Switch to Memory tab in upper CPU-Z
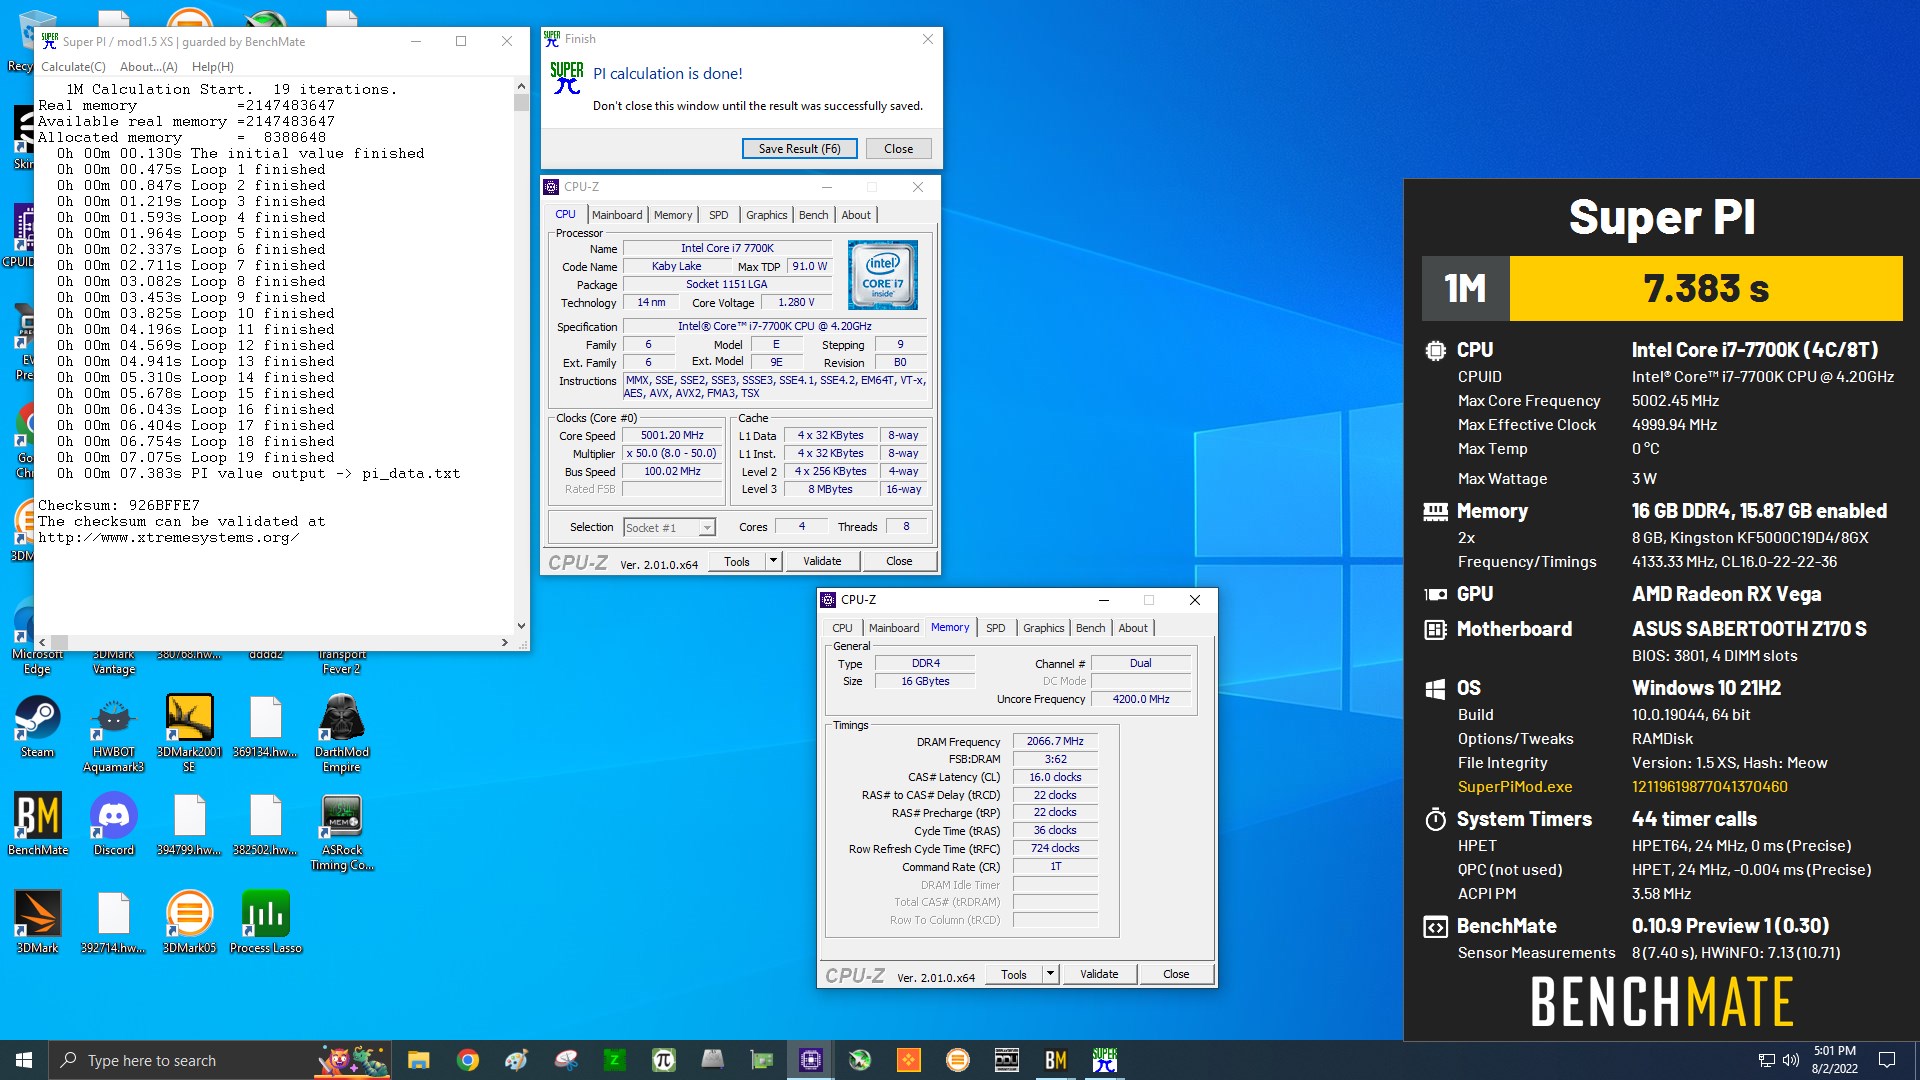Screen dimensions: 1920x1080 [673, 215]
